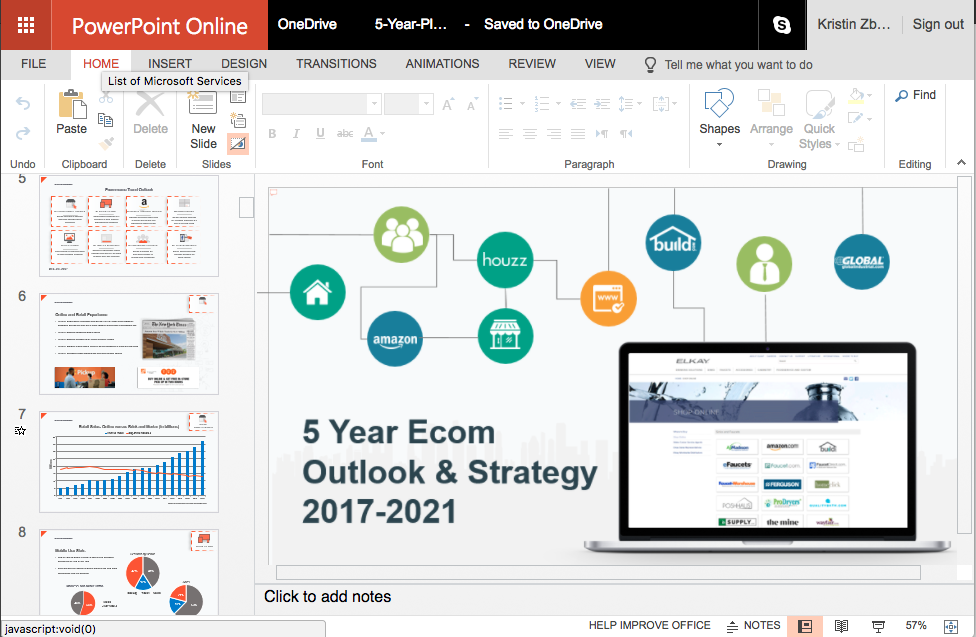
Task: Select slide 7 thumbnail with bar chart
Action: tap(129, 461)
